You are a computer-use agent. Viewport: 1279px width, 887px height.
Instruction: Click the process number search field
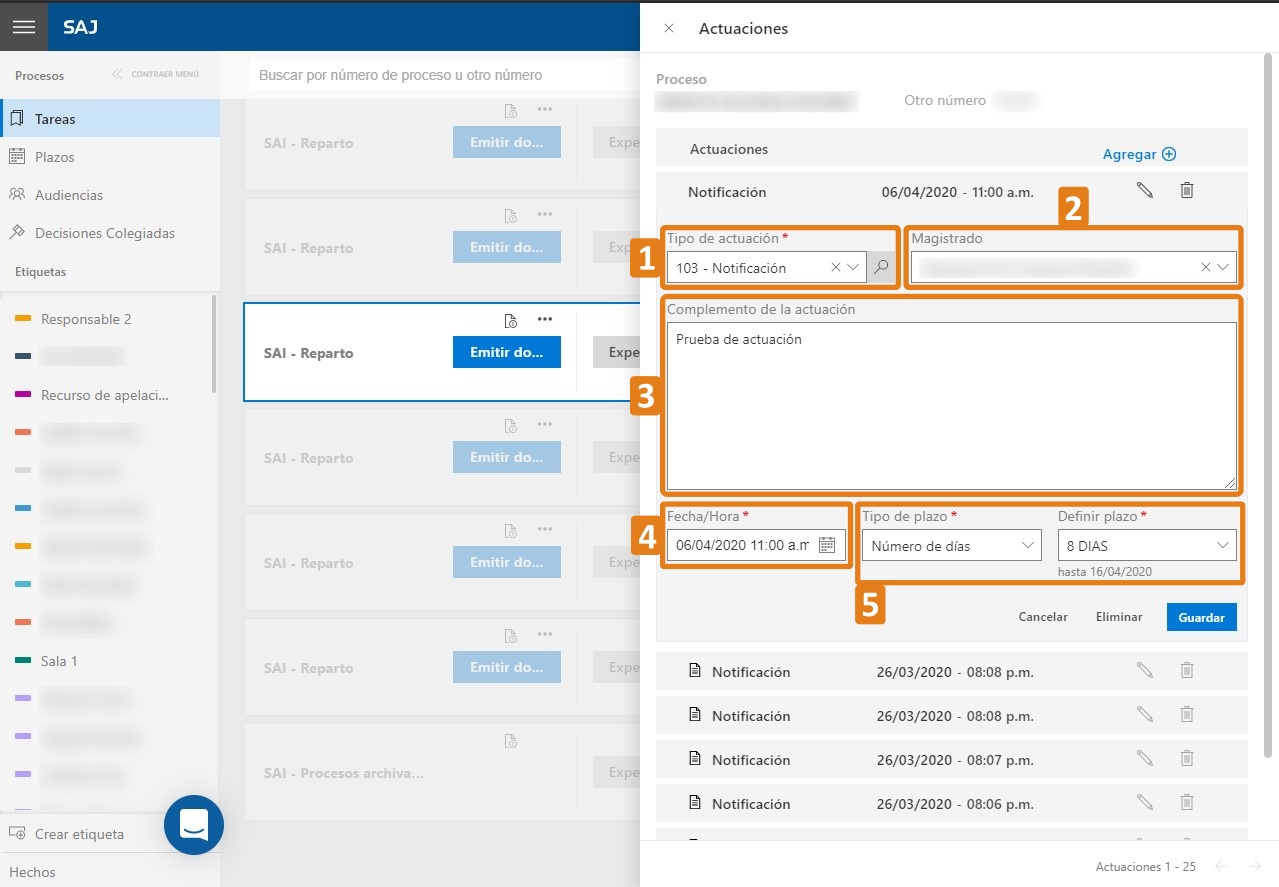pyautogui.click(x=444, y=75)
